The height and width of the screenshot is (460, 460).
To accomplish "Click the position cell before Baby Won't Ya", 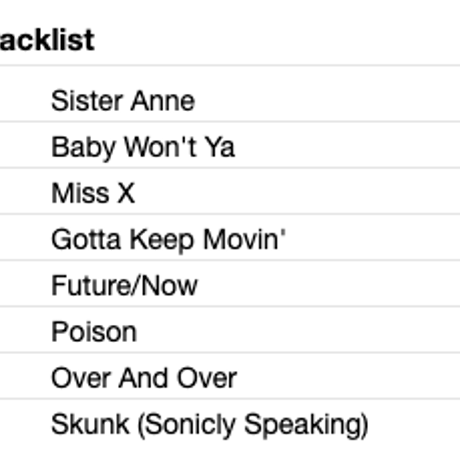I will pos(23,147).
